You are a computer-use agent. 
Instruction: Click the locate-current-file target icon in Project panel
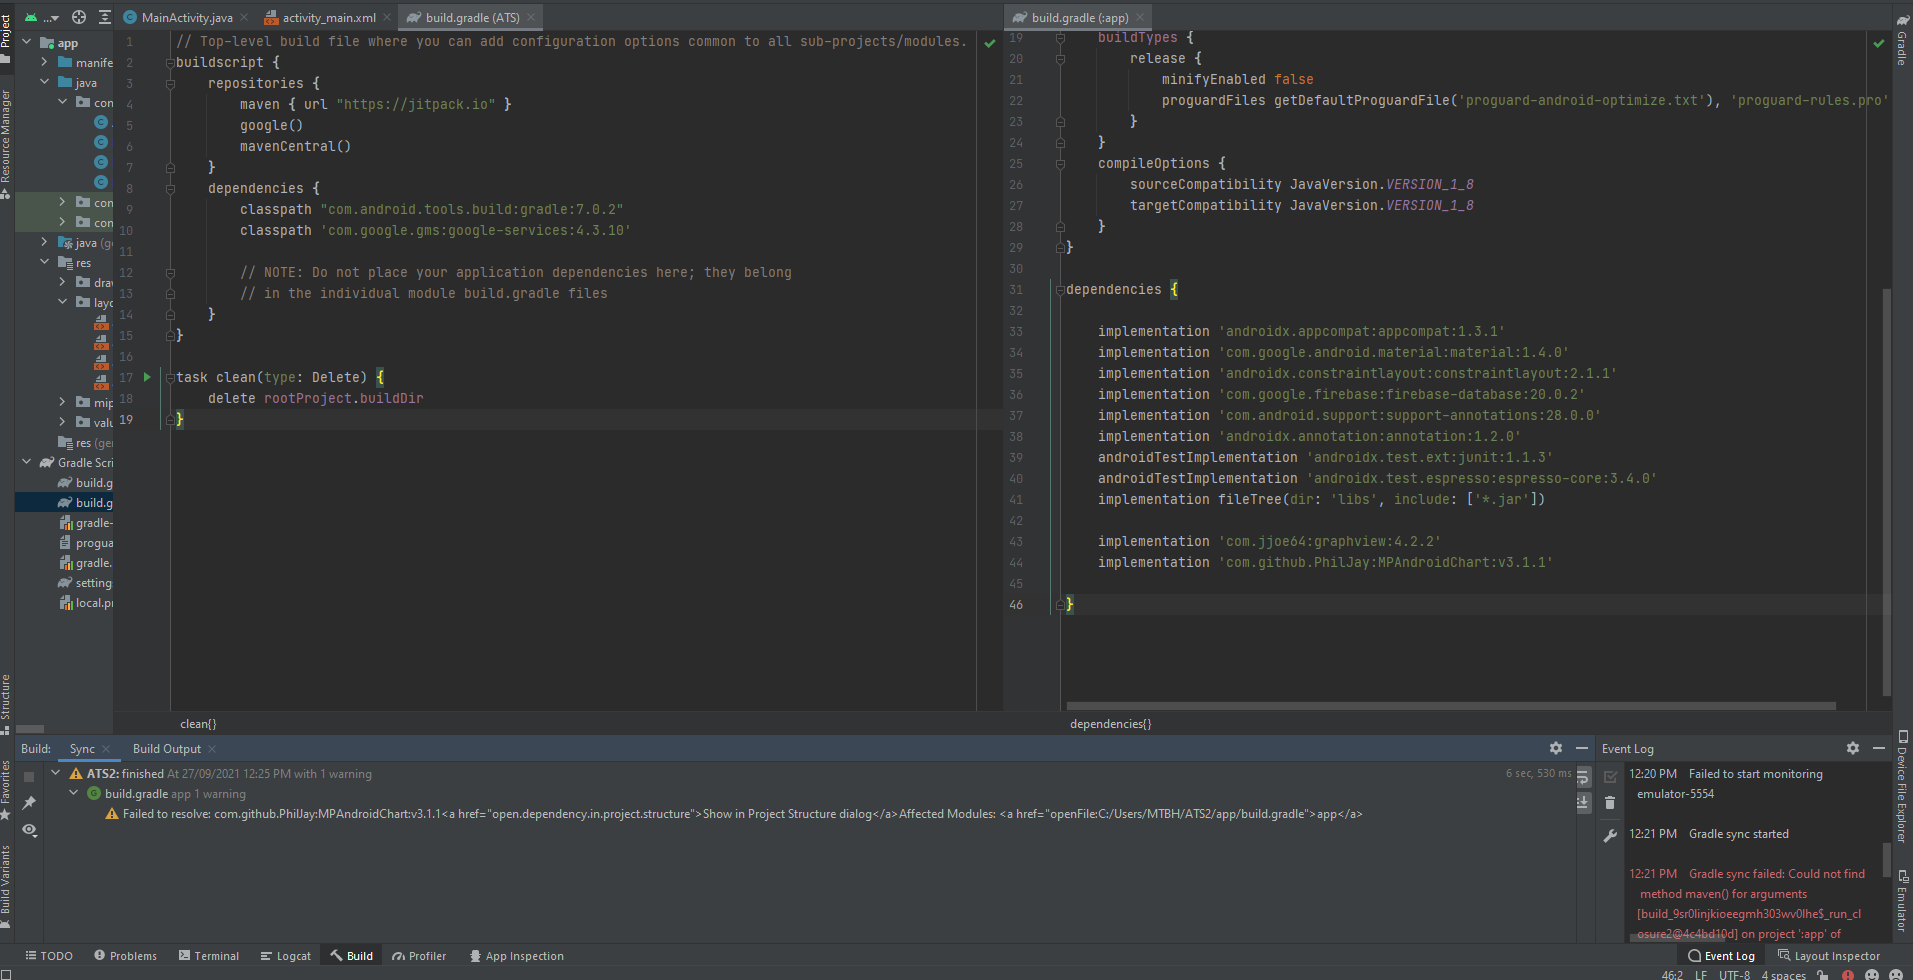(x=79, y=17)
